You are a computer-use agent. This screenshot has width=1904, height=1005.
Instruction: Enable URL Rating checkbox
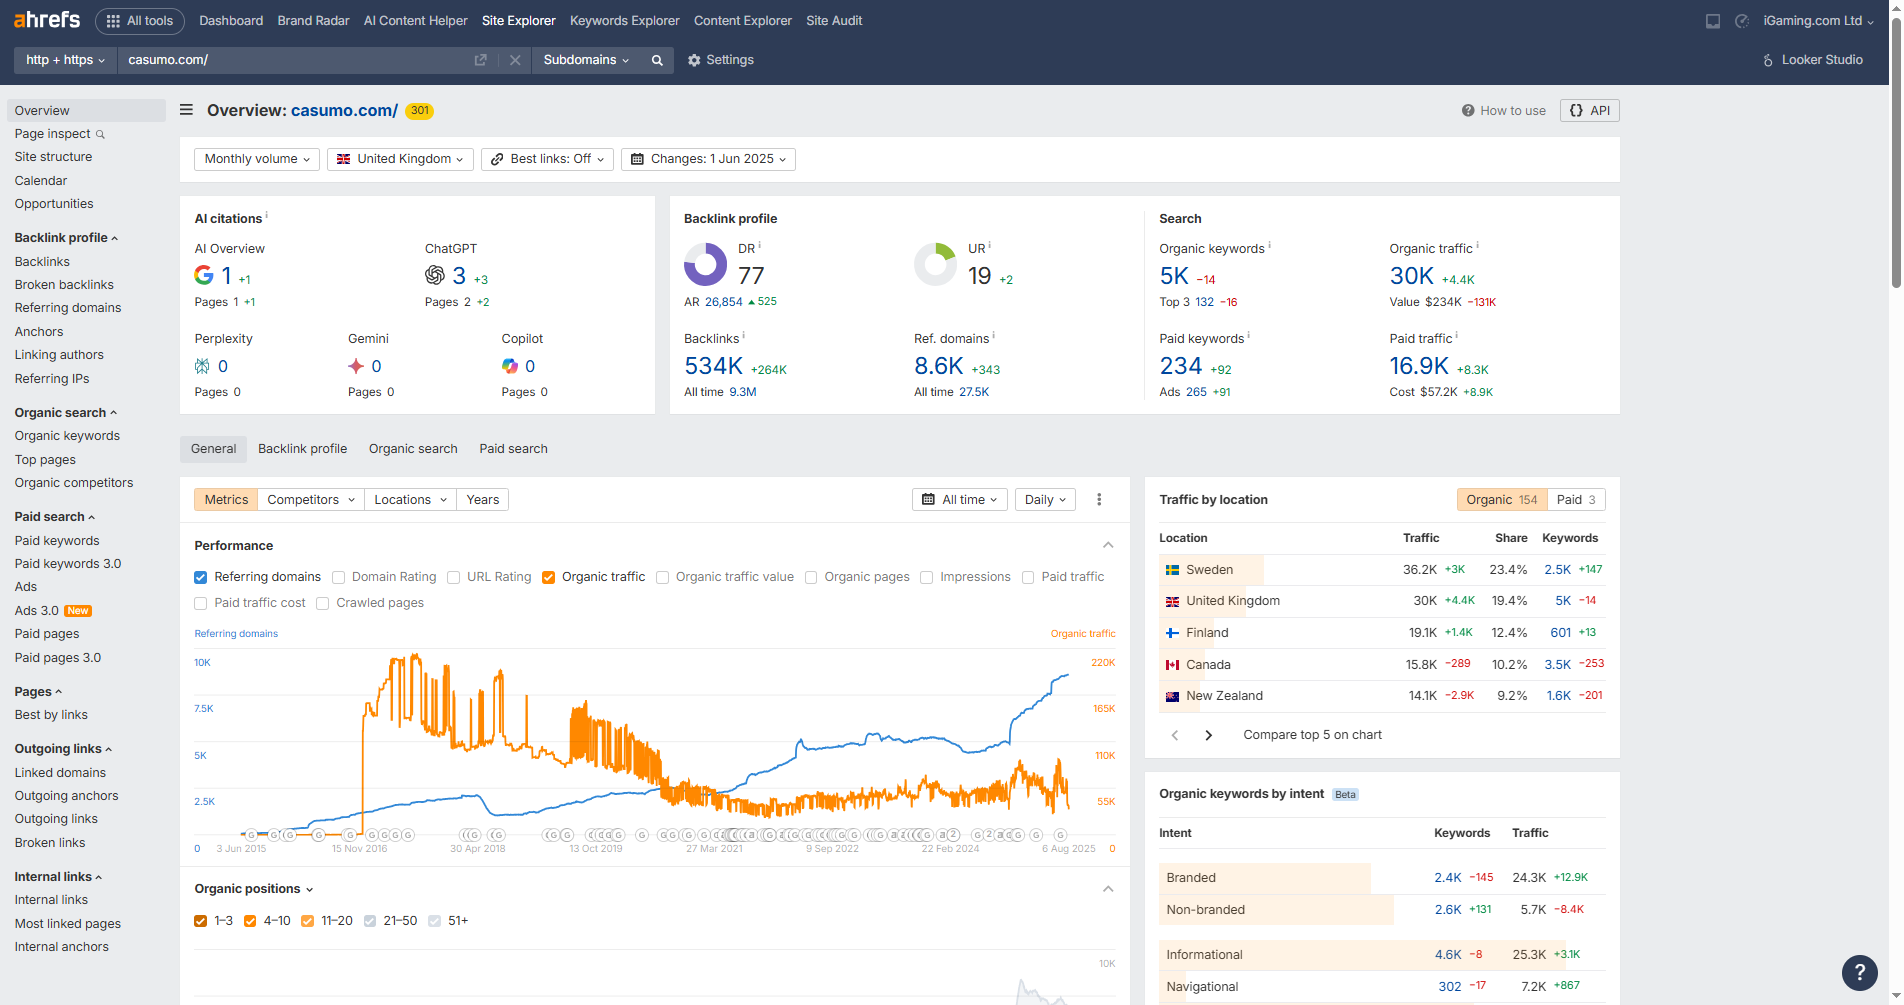[454, 577]
